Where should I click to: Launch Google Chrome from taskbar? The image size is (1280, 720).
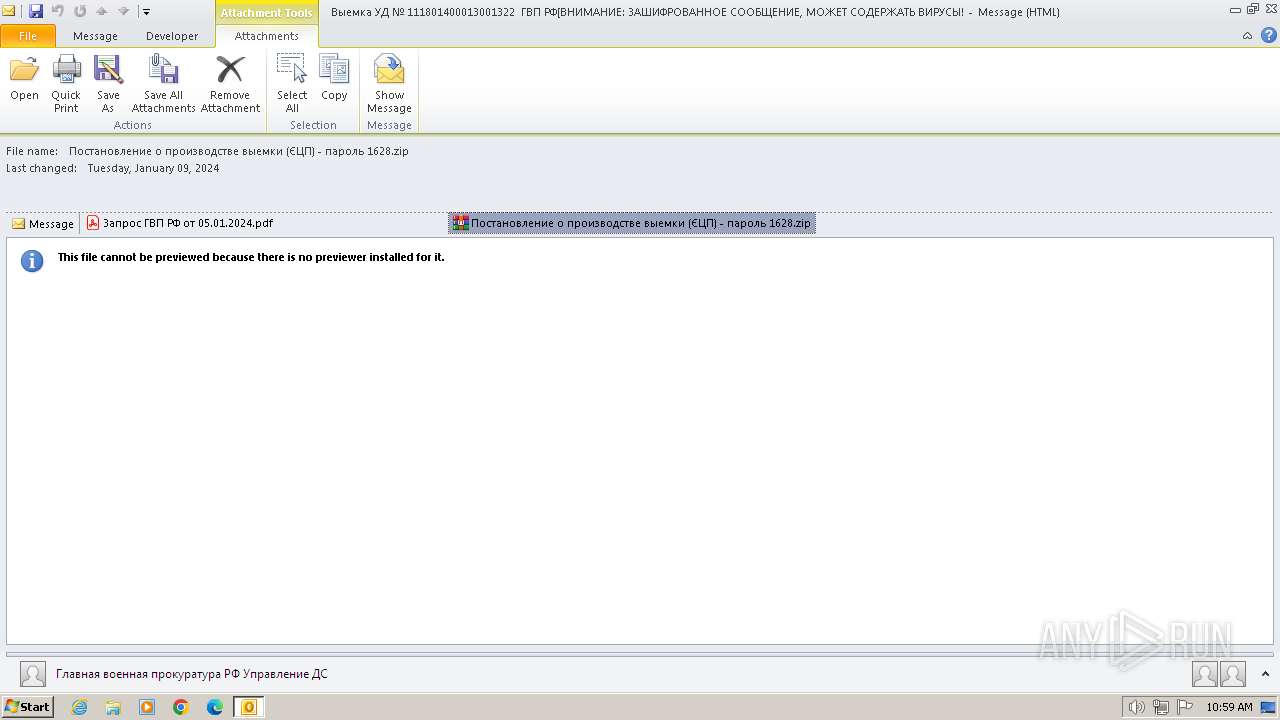(181, 707)
